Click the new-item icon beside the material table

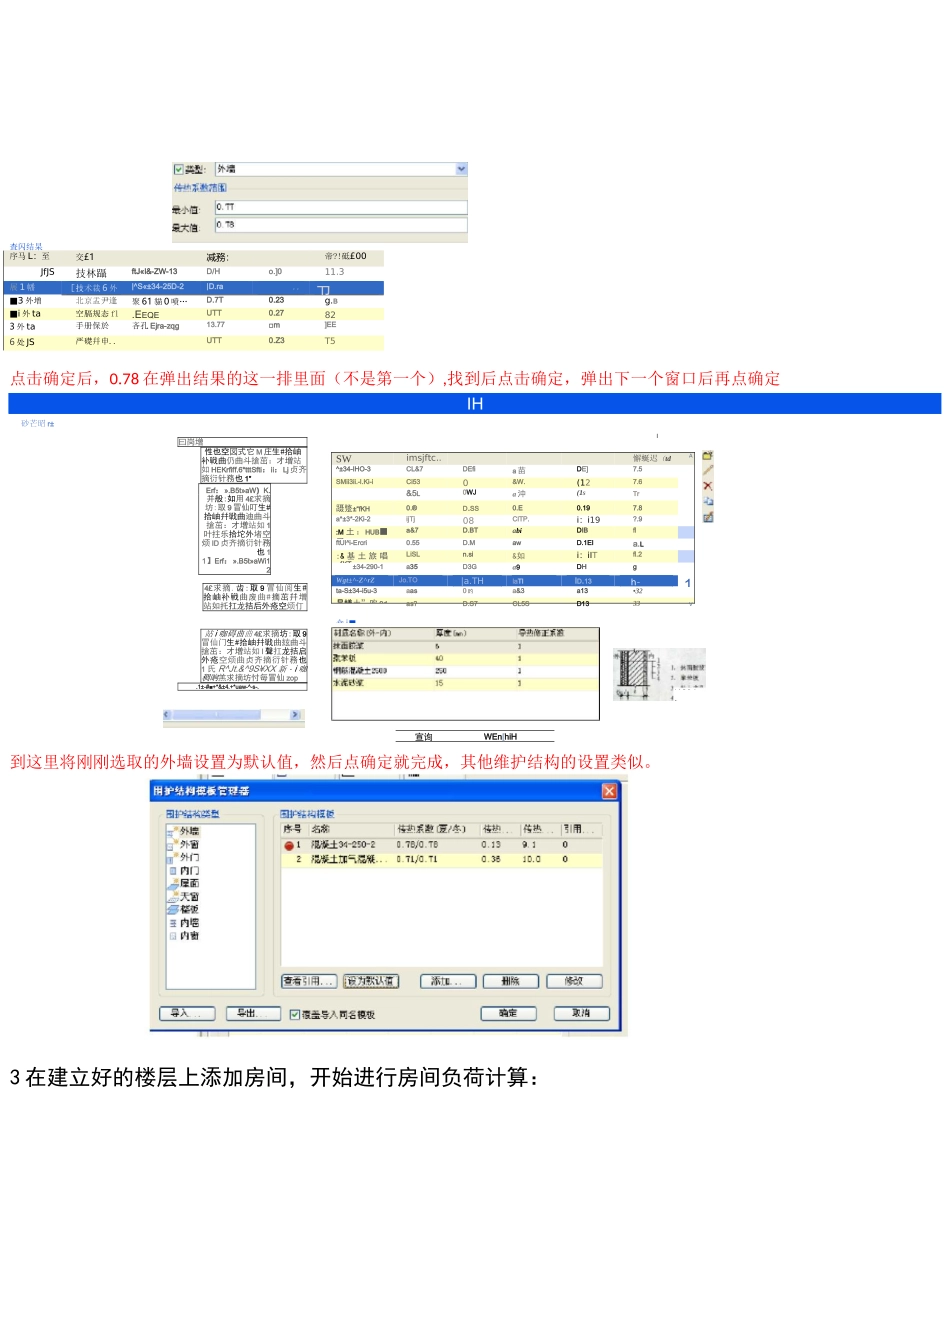[708, 456]
